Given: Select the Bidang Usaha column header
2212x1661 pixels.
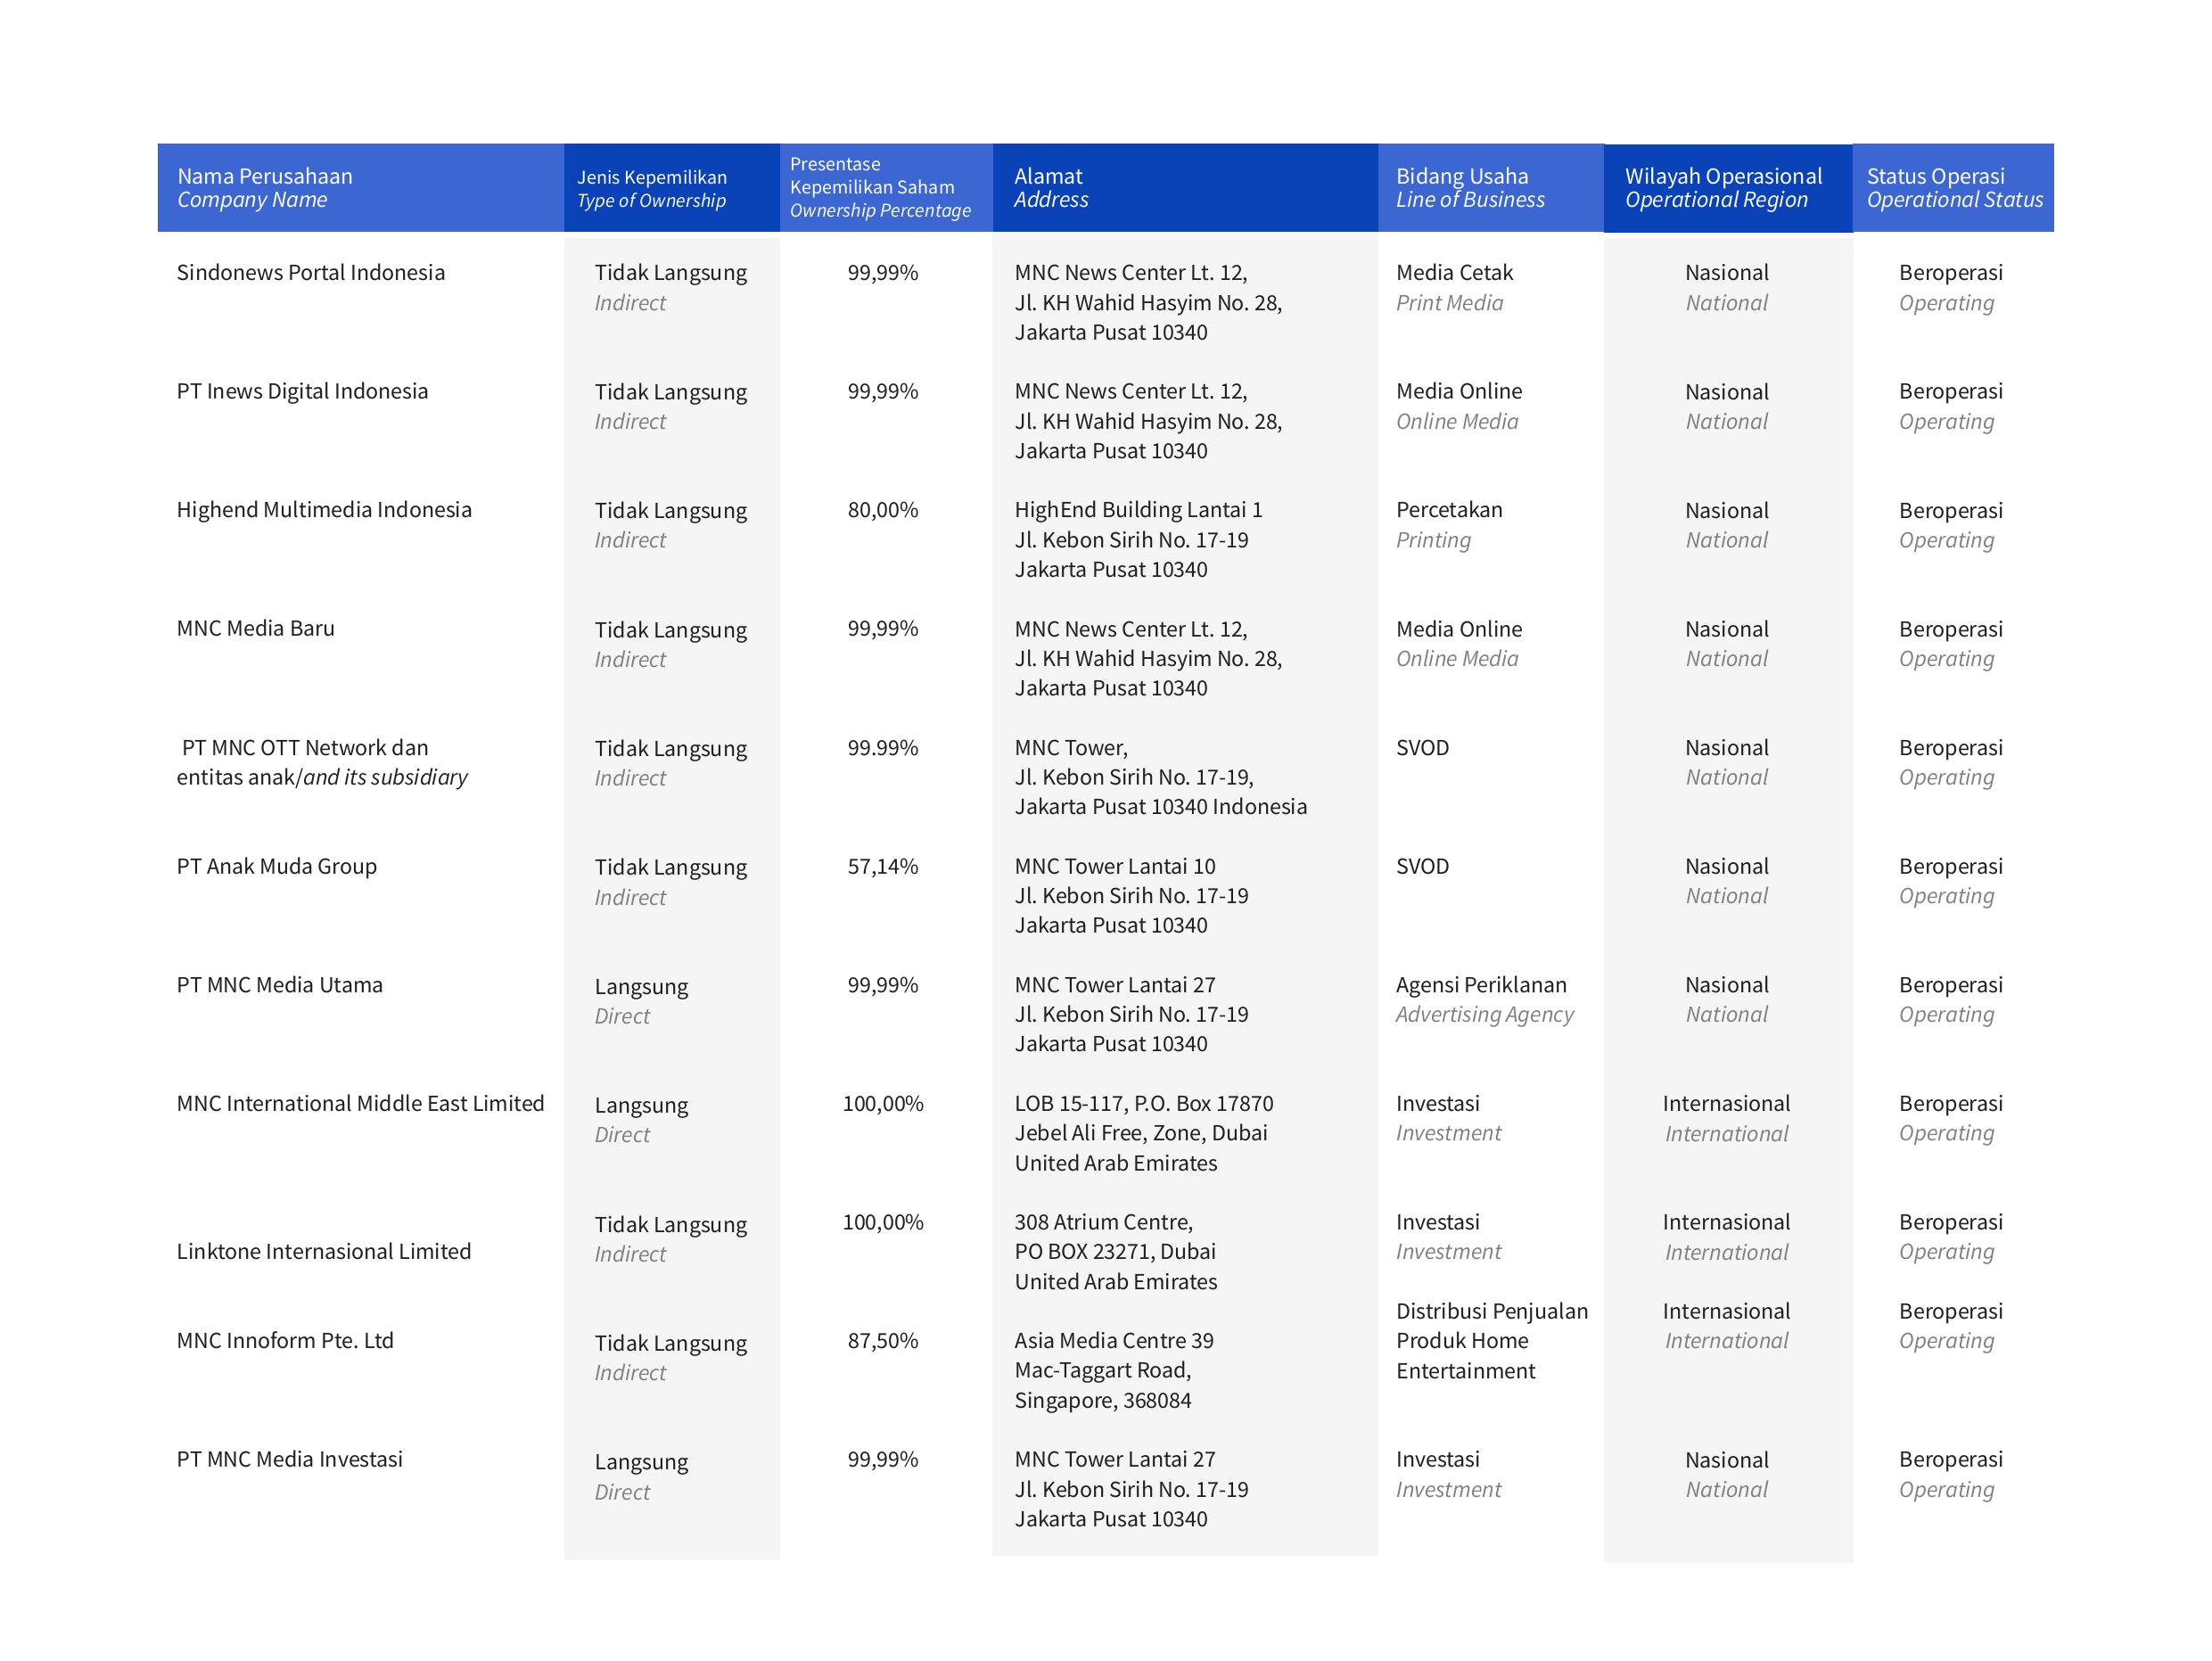Looking at the screenshot, I should tap(1491, 188).
